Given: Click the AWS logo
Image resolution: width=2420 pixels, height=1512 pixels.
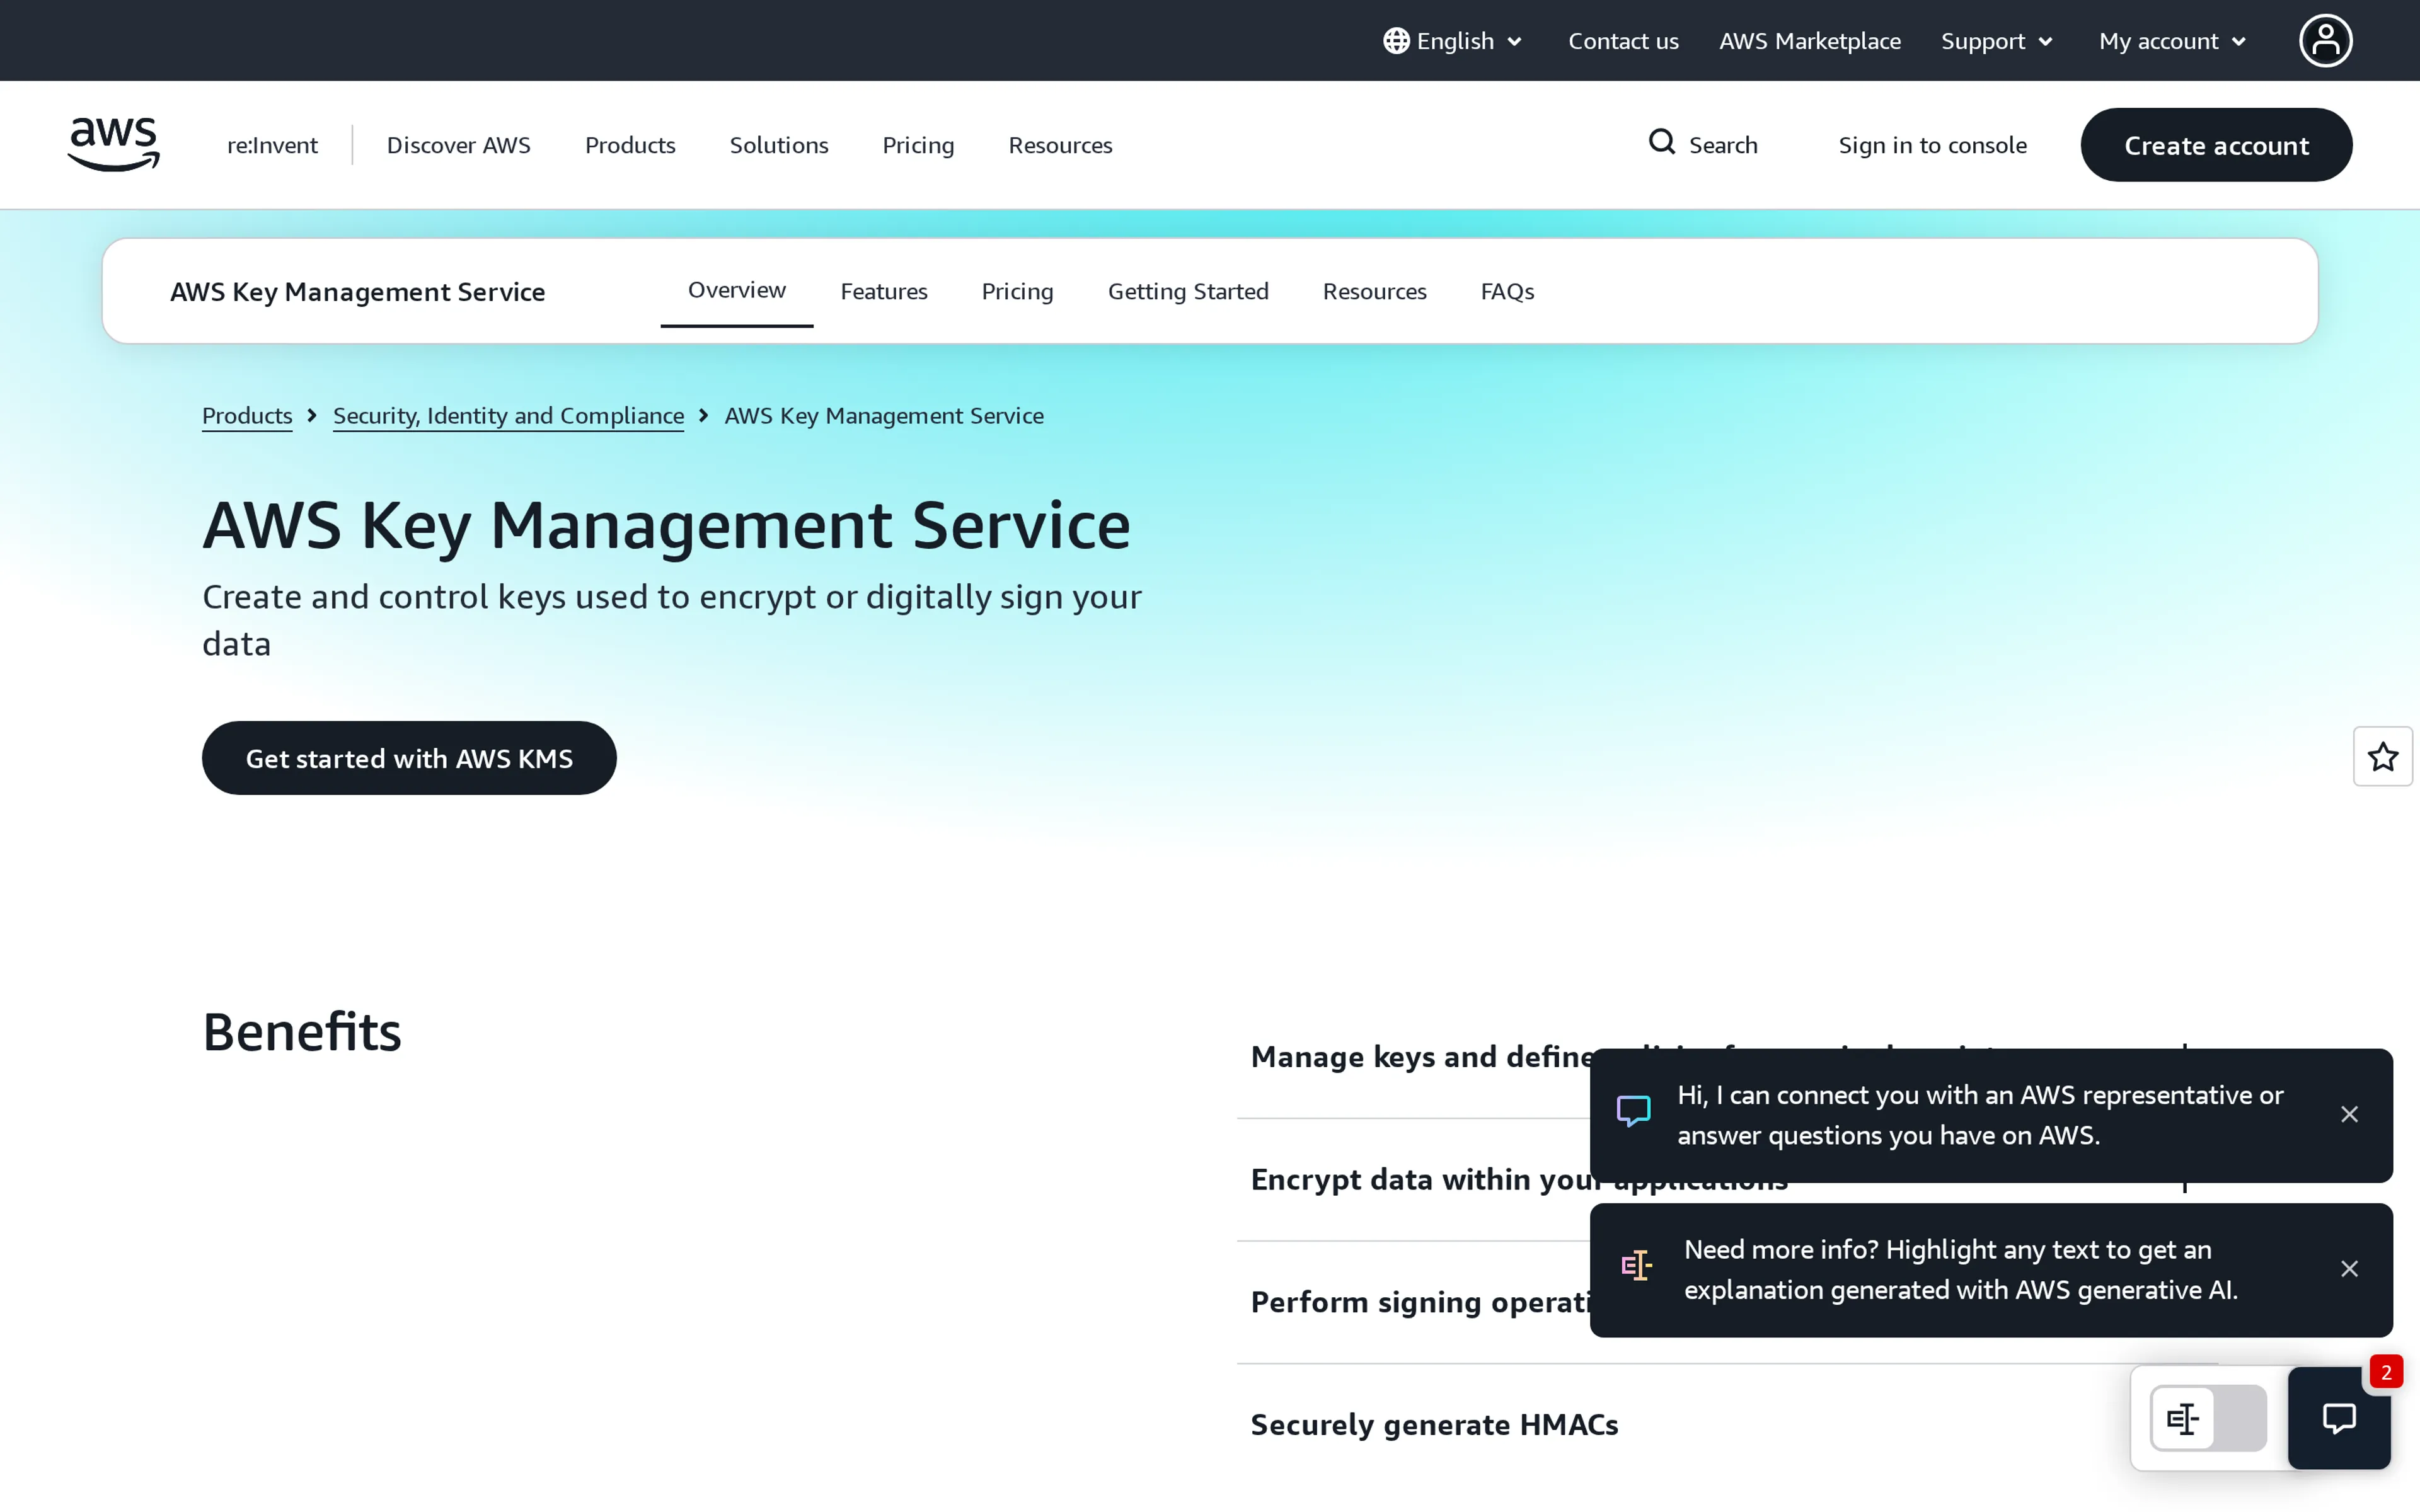Looking at the screenshot, I should click(114, 144).
